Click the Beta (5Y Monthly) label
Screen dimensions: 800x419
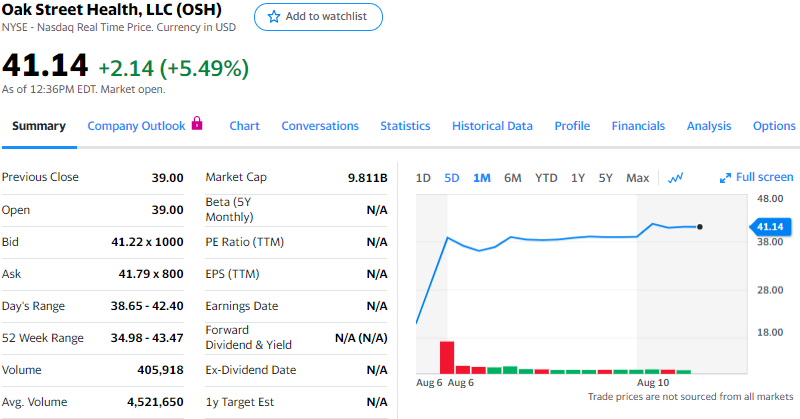click(x=230, y=209)
